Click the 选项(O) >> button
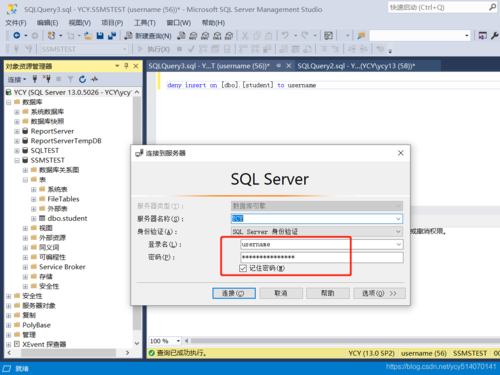The height and width of the screenshot is (375, 500). point(379,293)
